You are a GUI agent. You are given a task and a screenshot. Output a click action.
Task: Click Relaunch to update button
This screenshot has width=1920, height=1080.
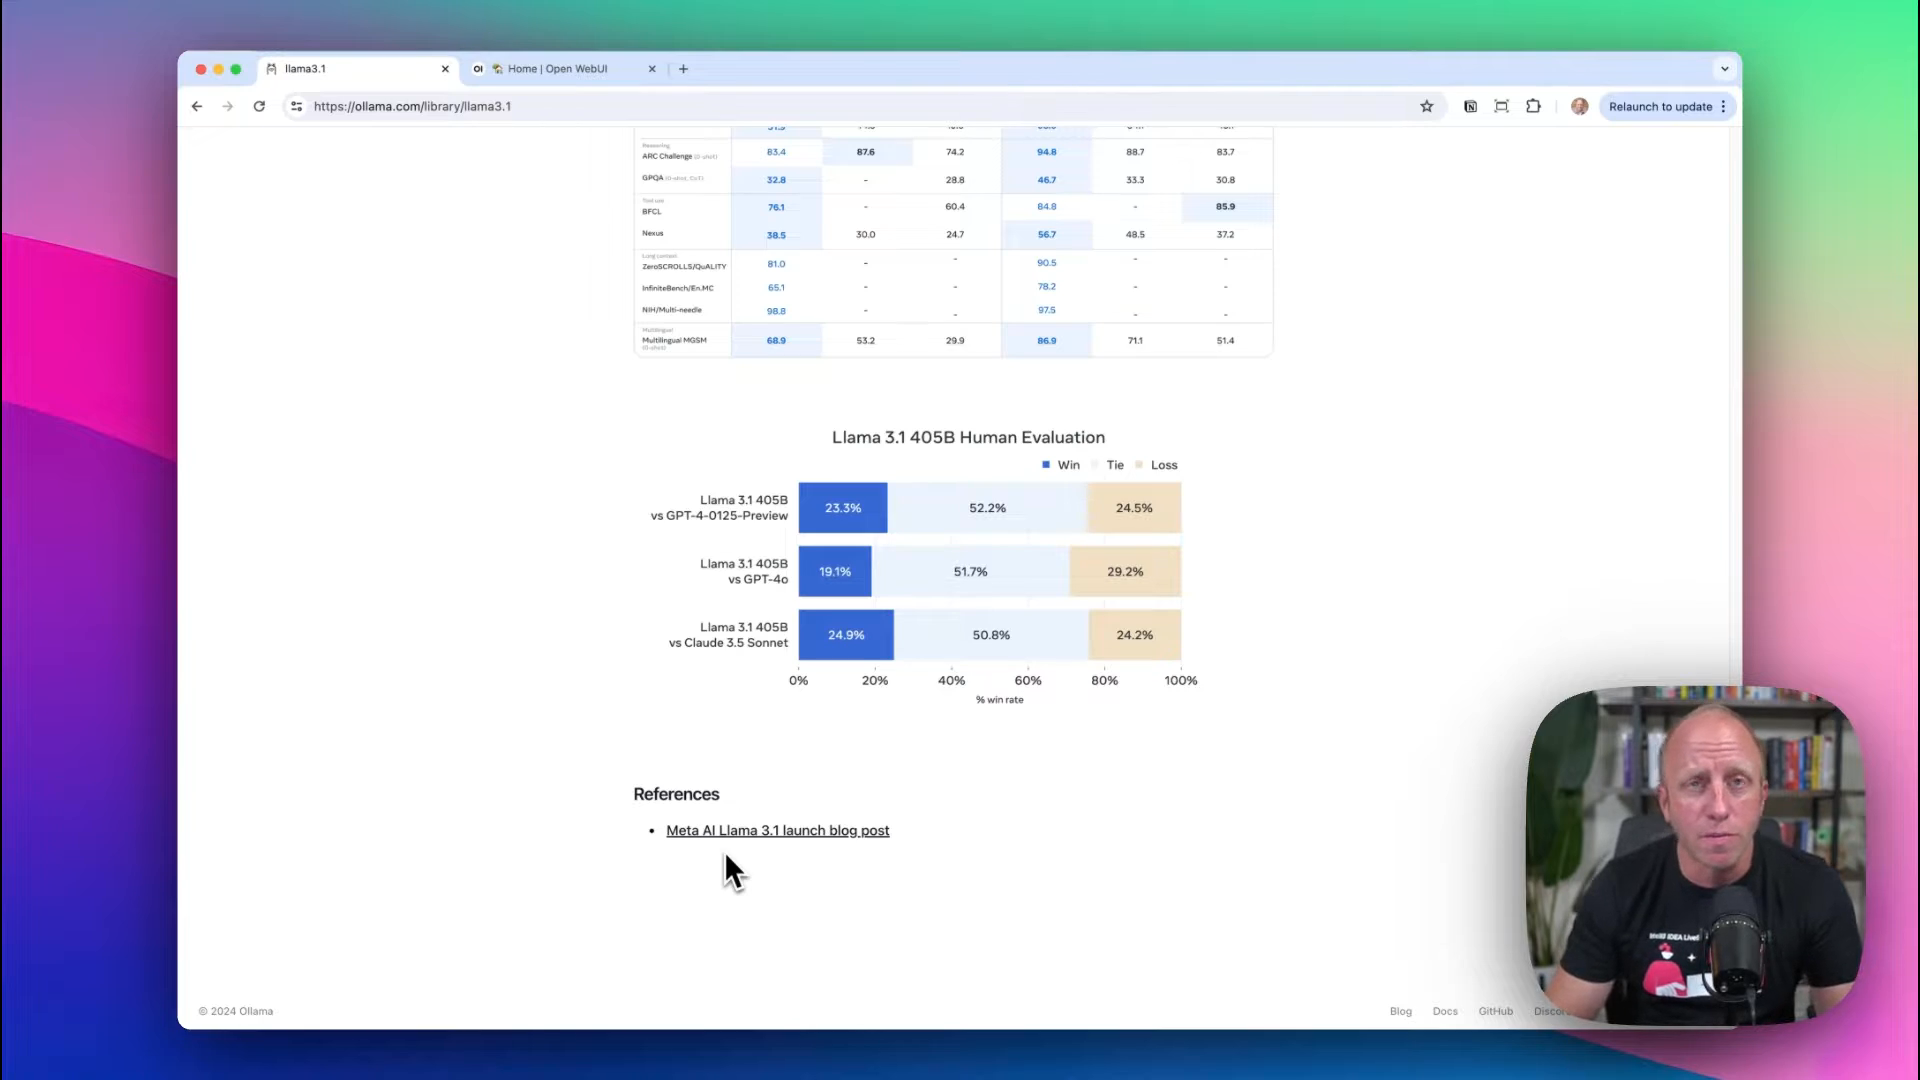1659,107
